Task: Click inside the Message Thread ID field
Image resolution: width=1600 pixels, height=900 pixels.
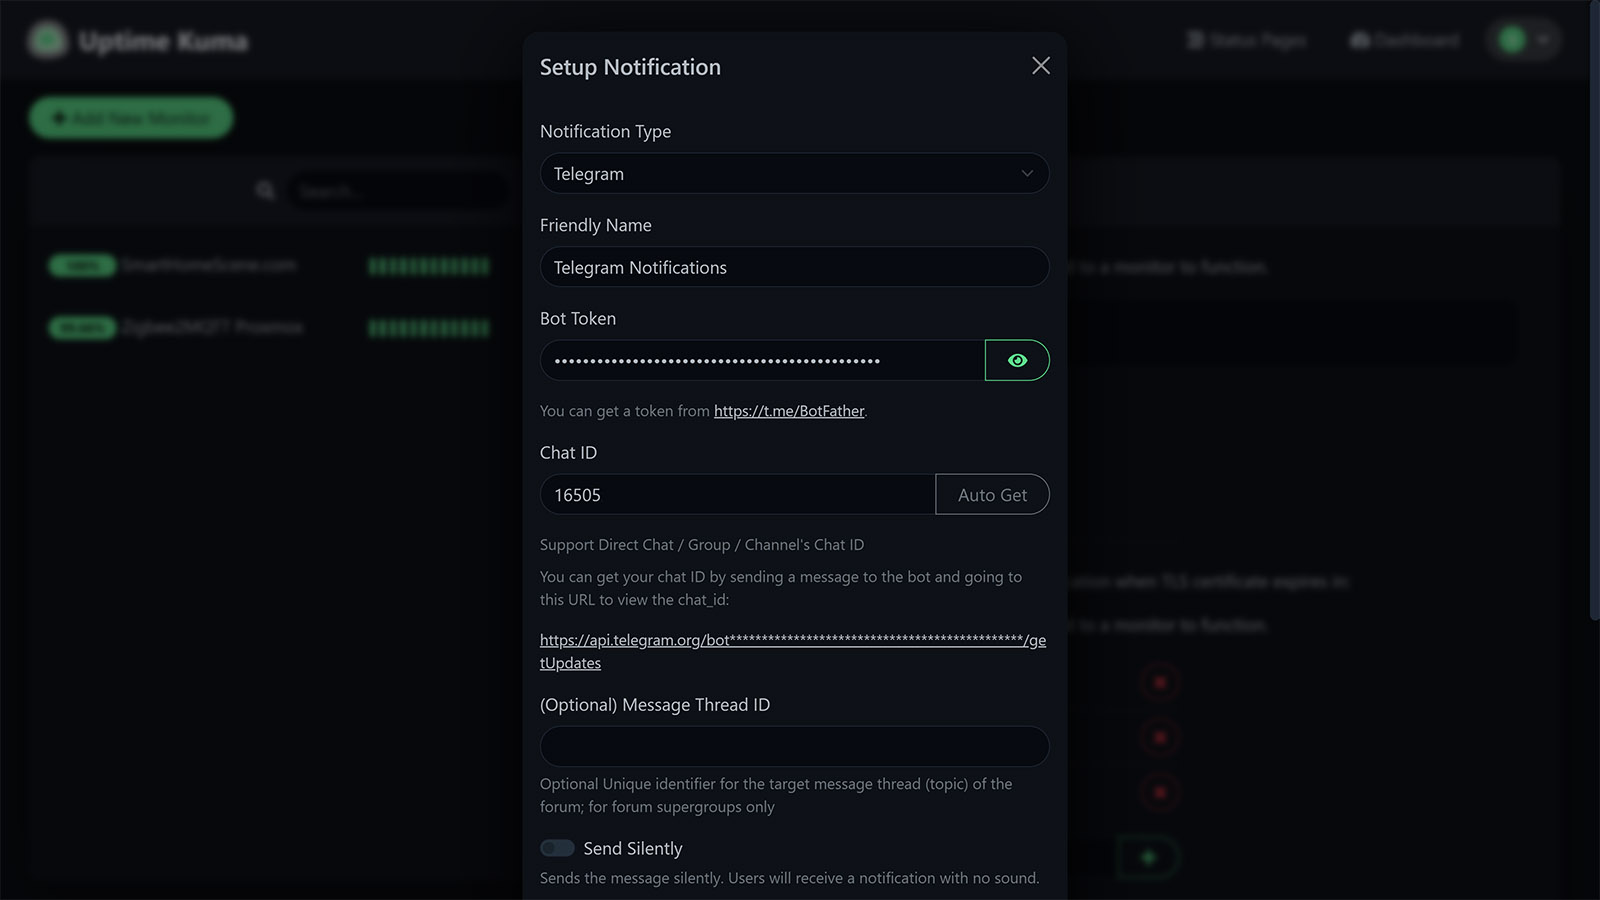Action: [x=794, y=746]
